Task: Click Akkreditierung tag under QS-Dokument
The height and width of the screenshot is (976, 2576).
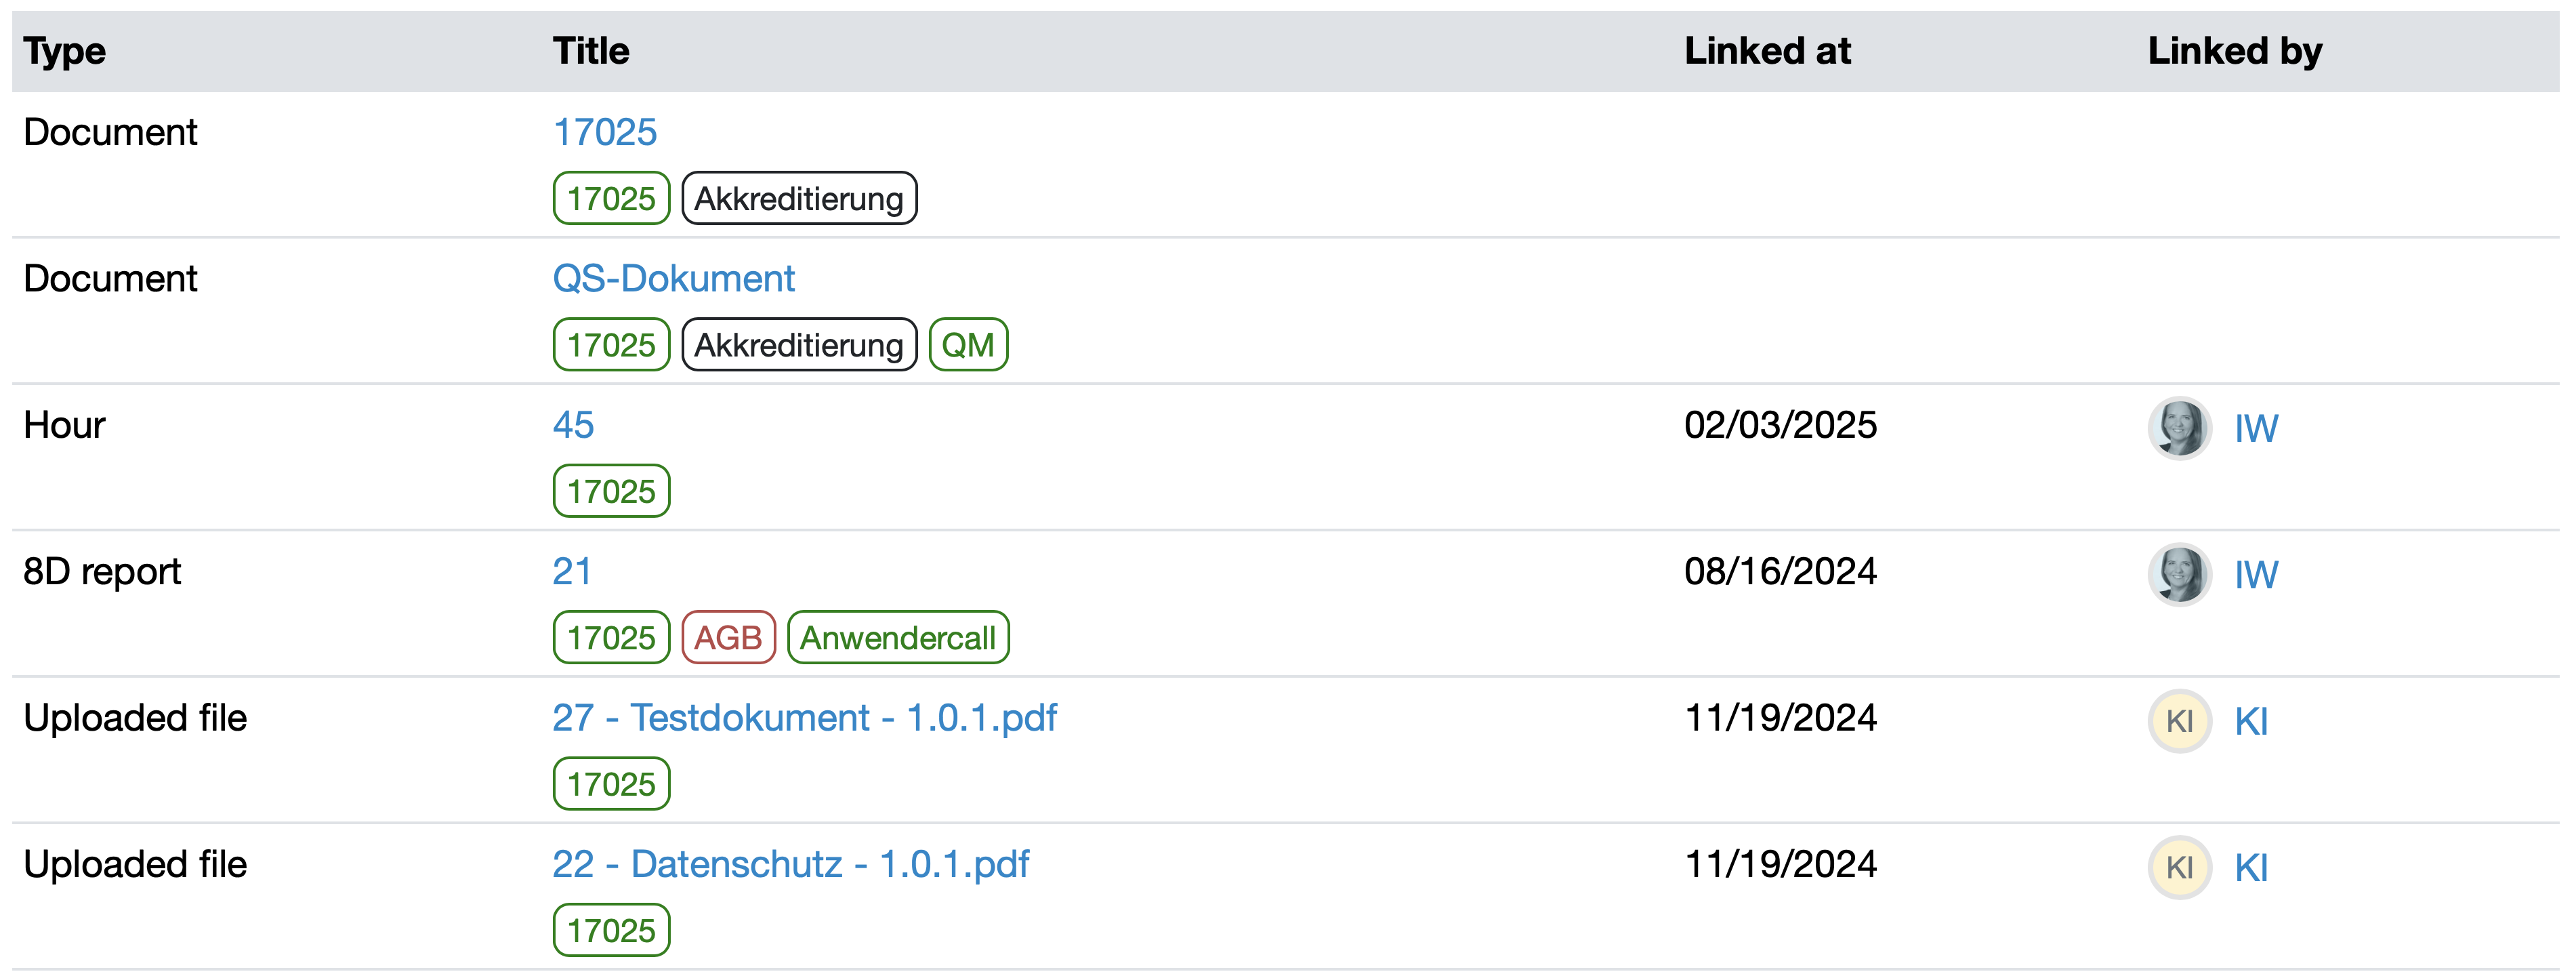Action: (799, 345)
